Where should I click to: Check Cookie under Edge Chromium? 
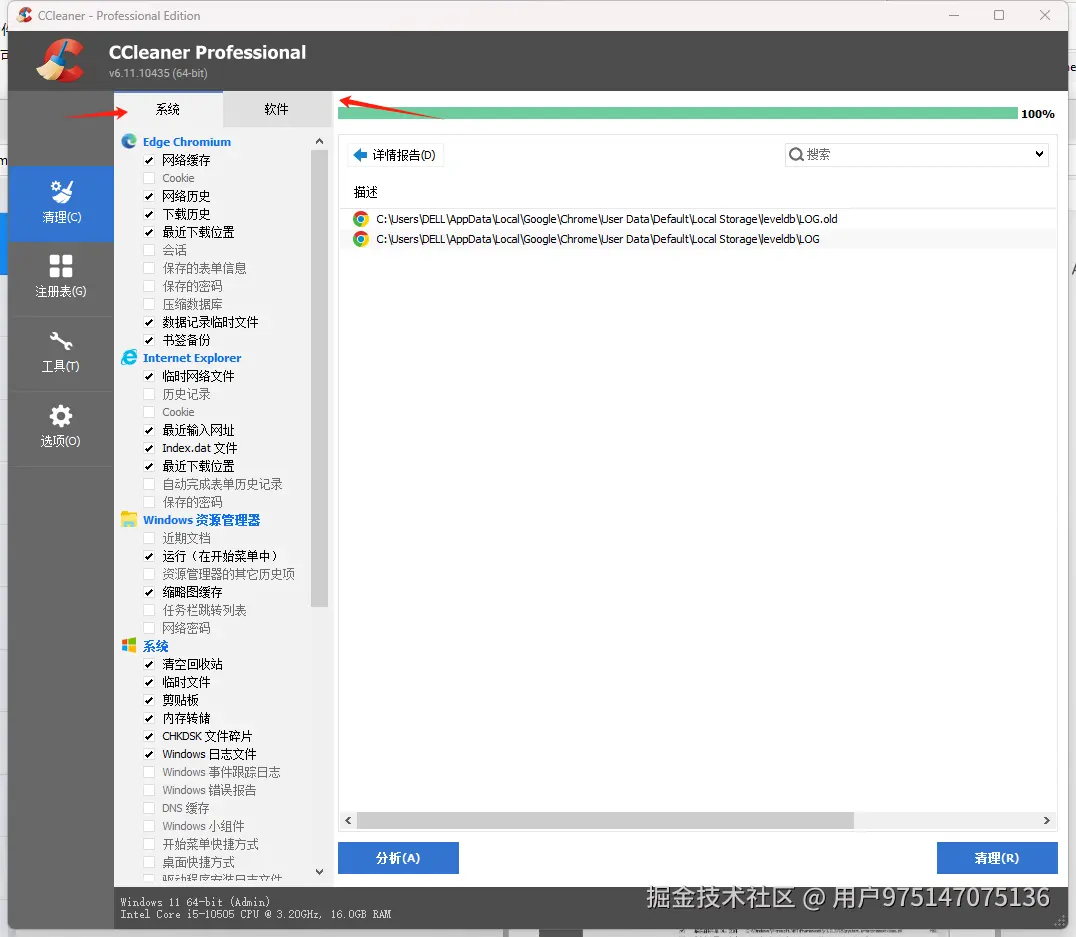149,178
